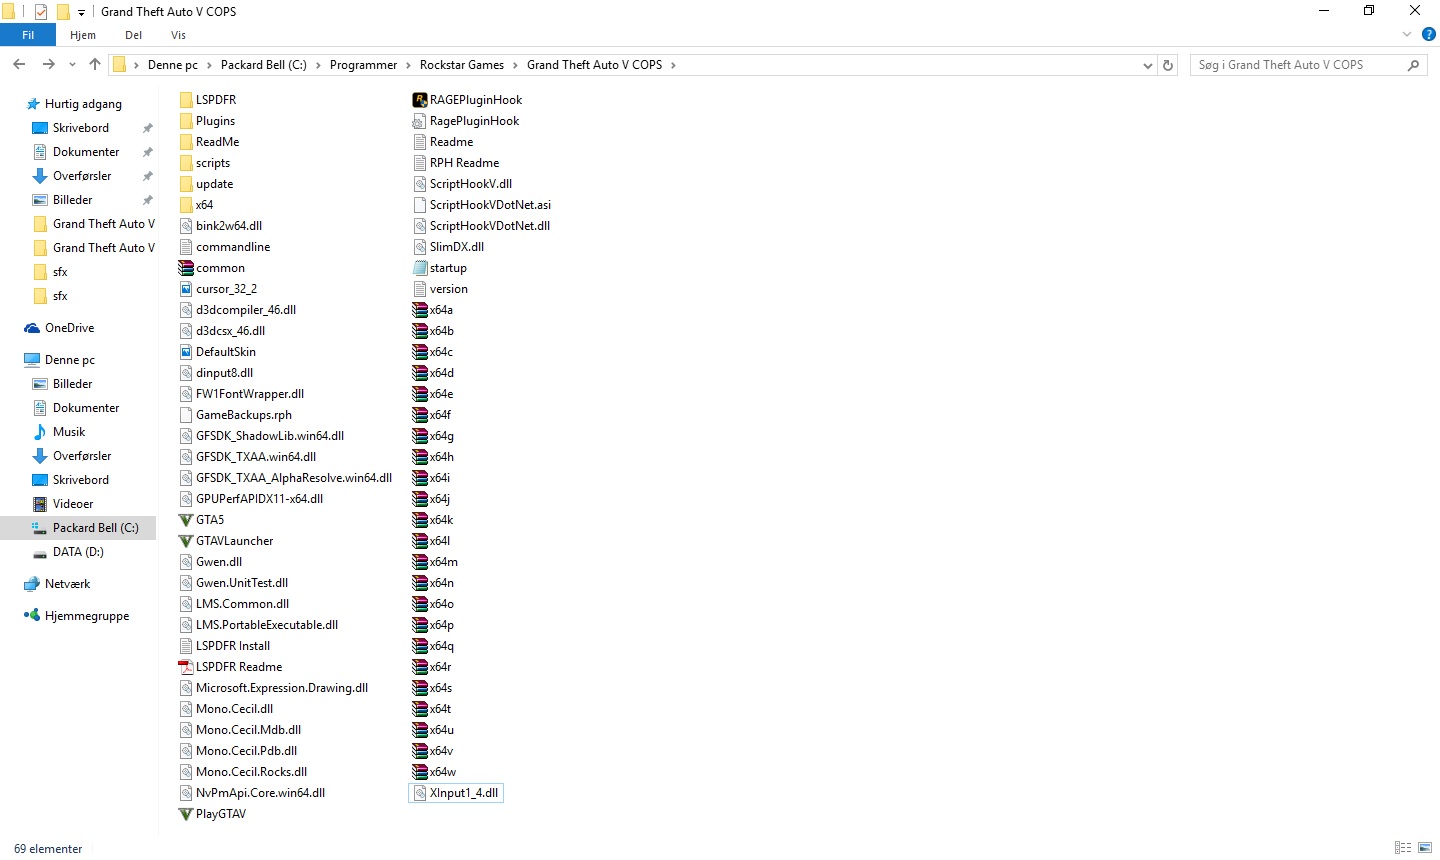Switch to large icons view layout
This screenshot has width=1440, height=860.
(x=1425, y=848)
